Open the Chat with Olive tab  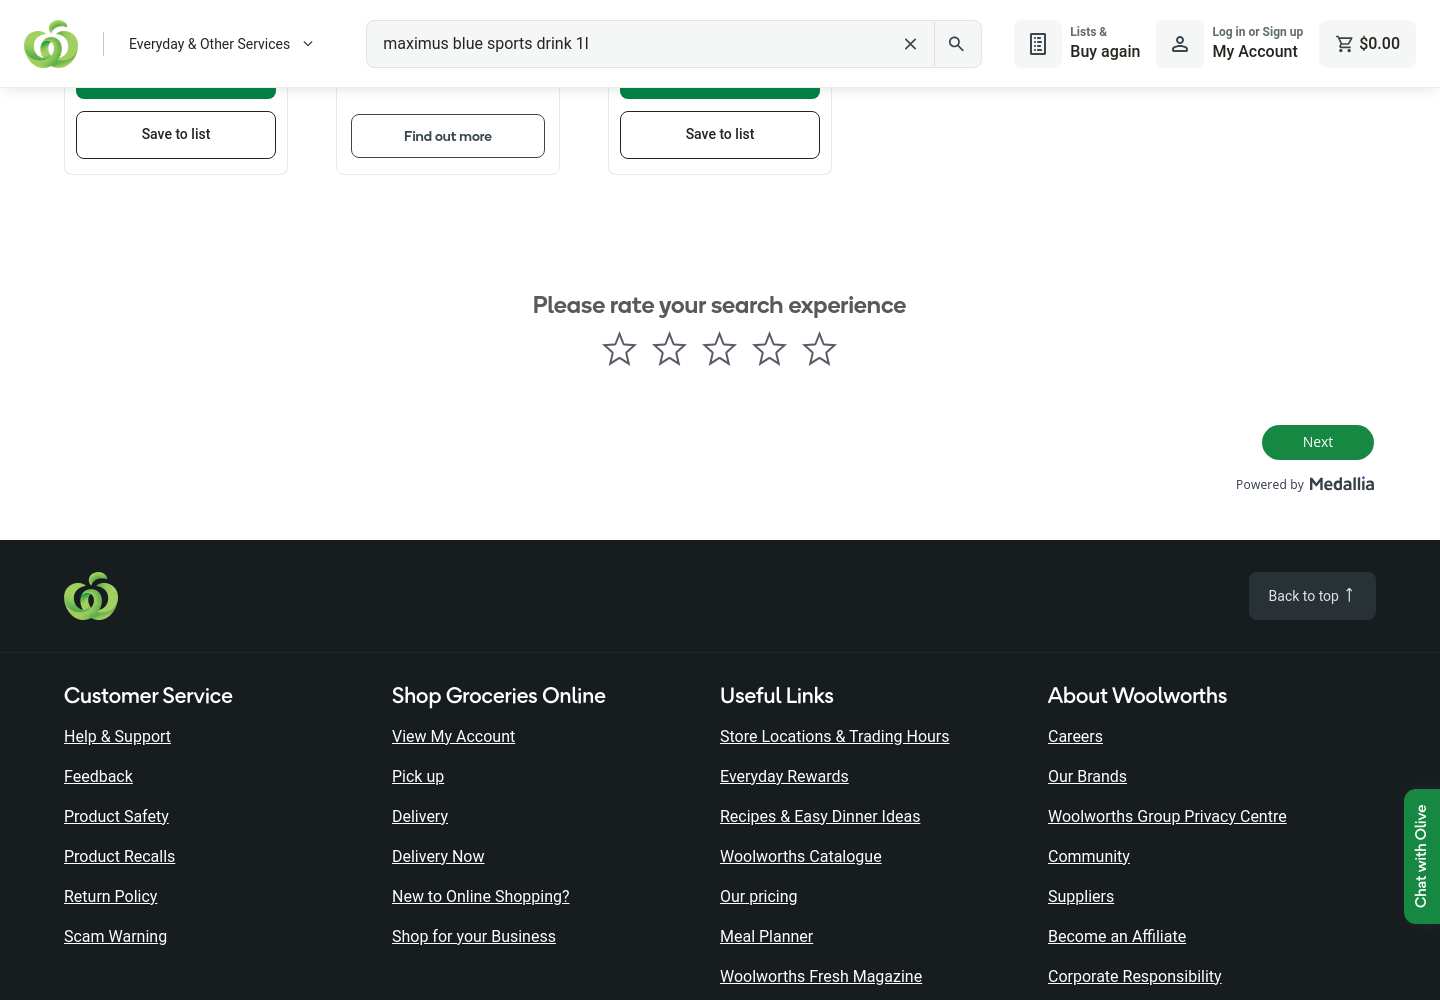pyautogui.click(x=1421, y=856)
